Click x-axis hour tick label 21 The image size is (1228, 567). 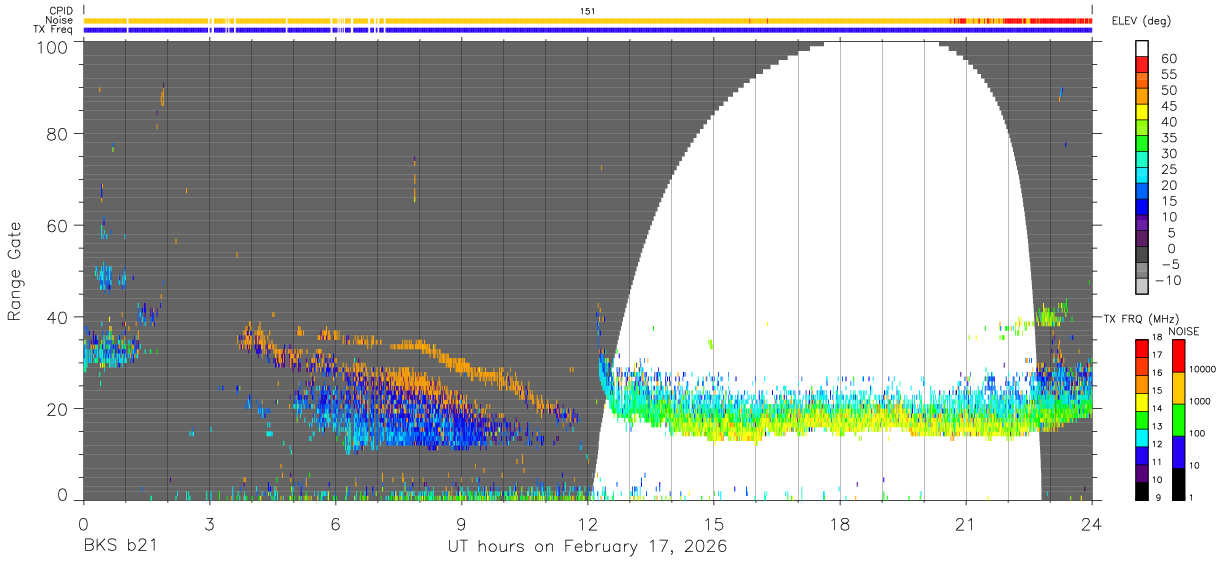[965, 523]
